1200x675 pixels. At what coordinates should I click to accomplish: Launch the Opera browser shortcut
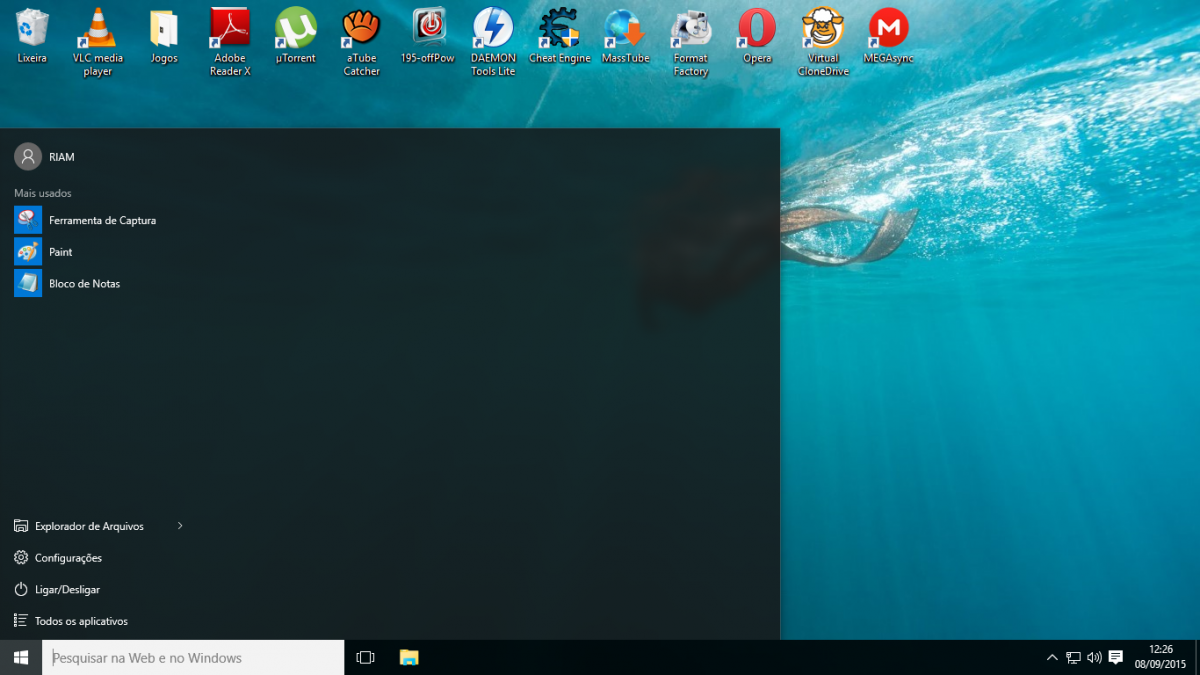click(757, 36)
